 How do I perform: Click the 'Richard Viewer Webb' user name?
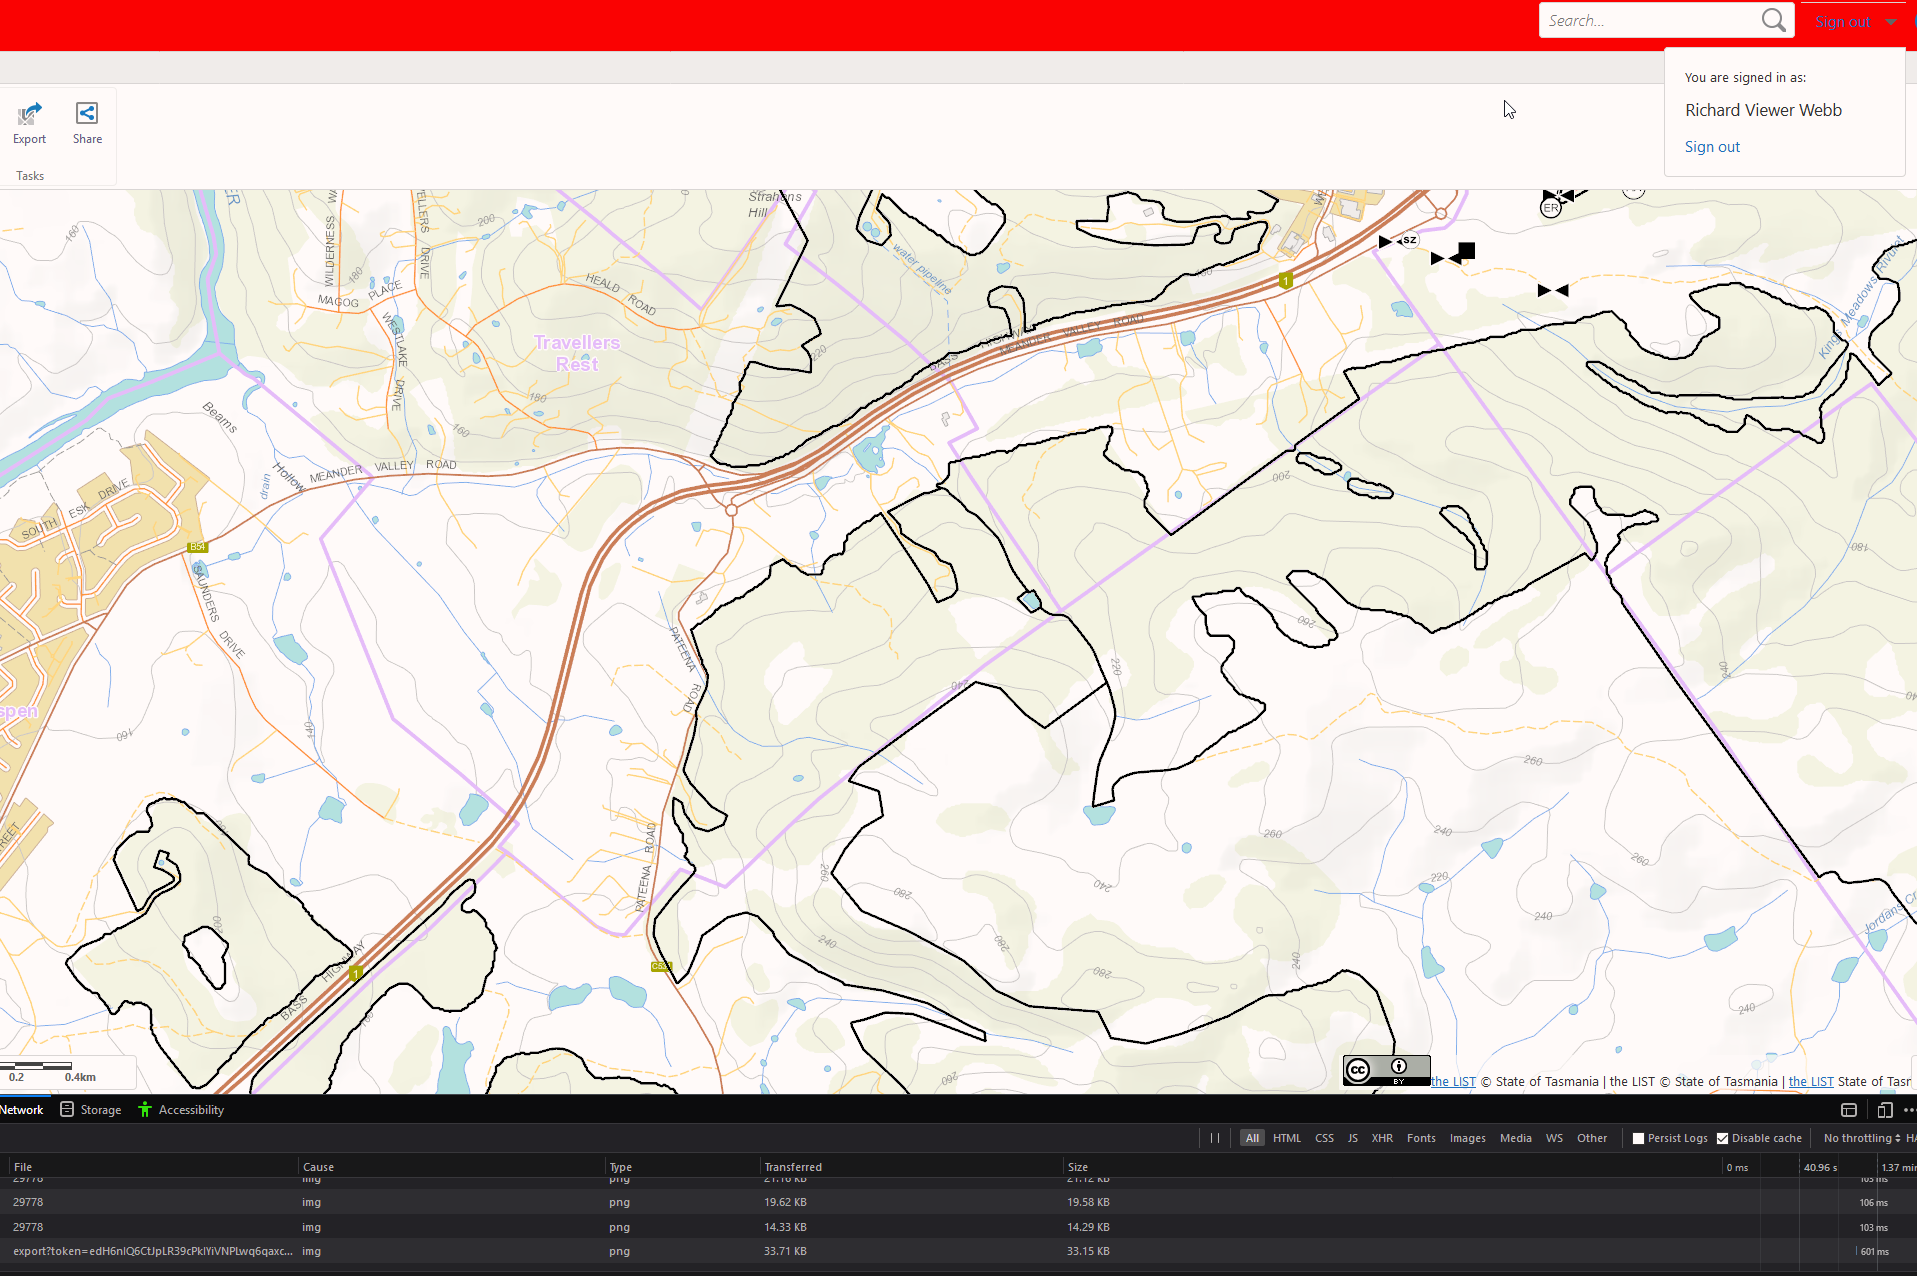(x=1763, y=110)
